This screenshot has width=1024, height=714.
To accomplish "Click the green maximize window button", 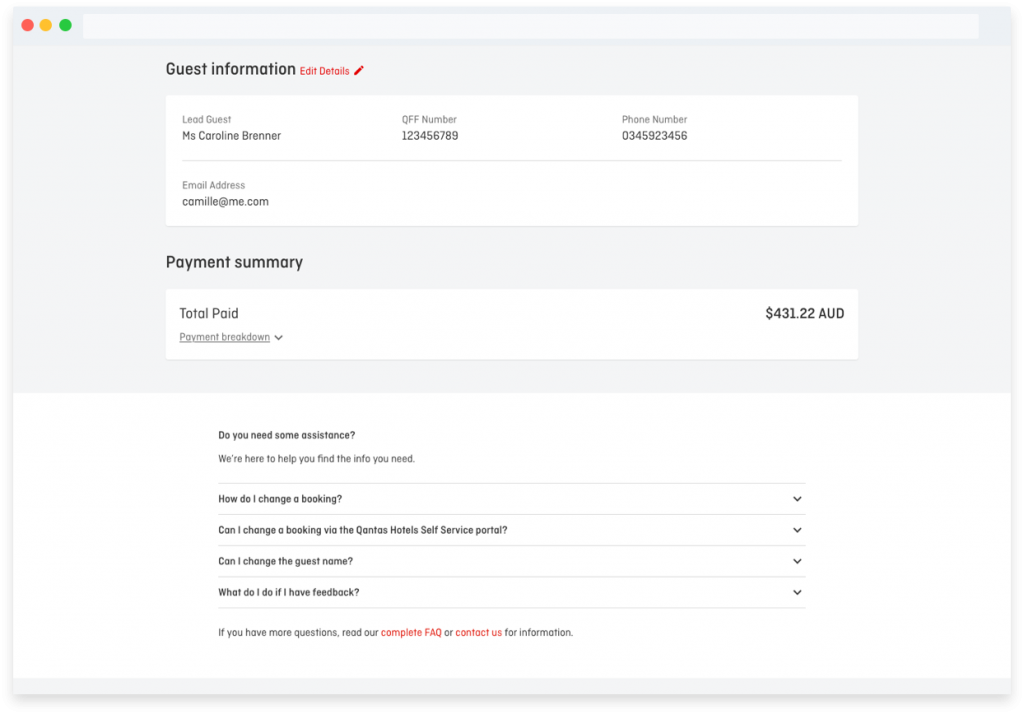I will click(x=65, y=25).
